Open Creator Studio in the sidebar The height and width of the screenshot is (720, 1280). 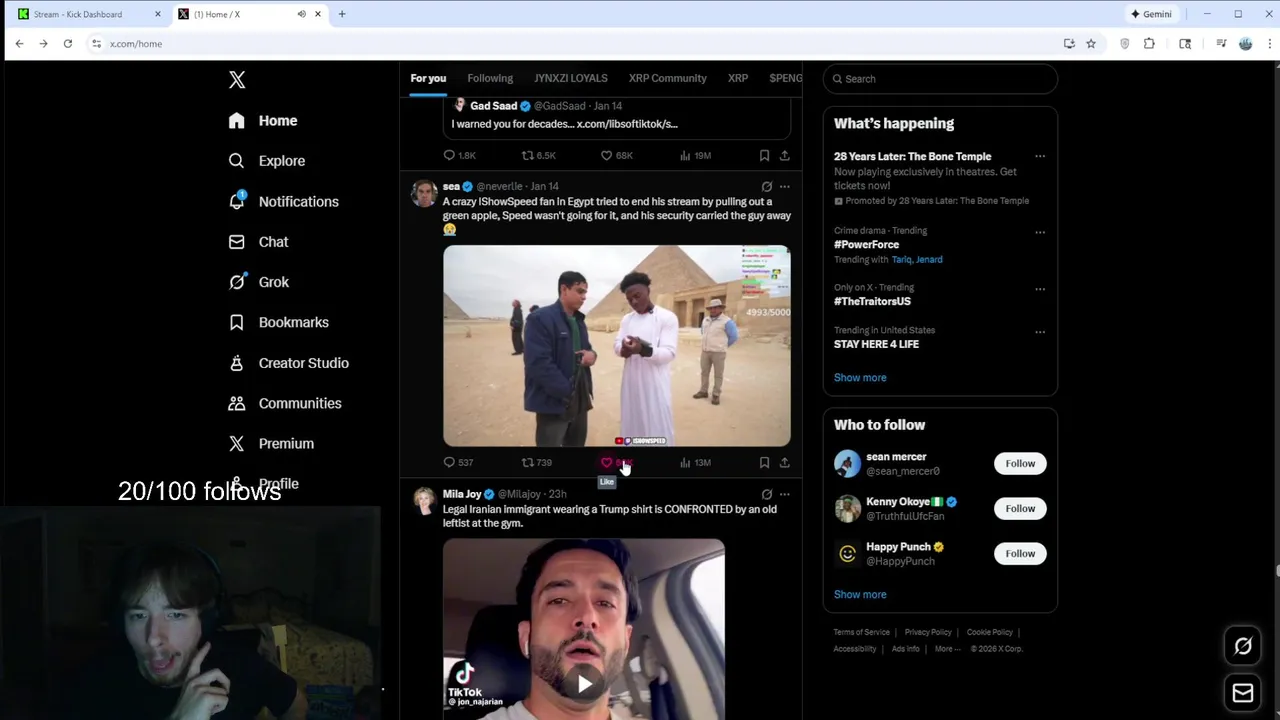[x=288, y=363]
